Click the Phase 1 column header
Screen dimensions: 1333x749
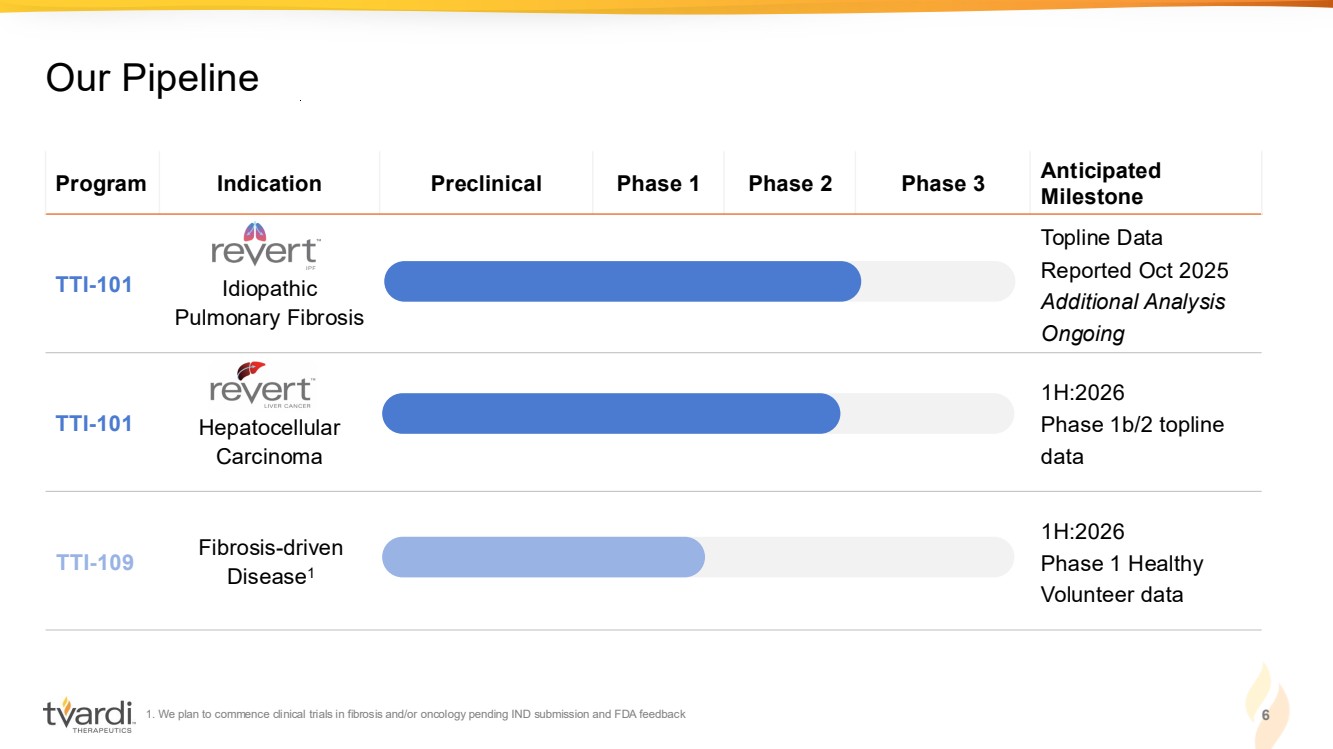point(658,184)
